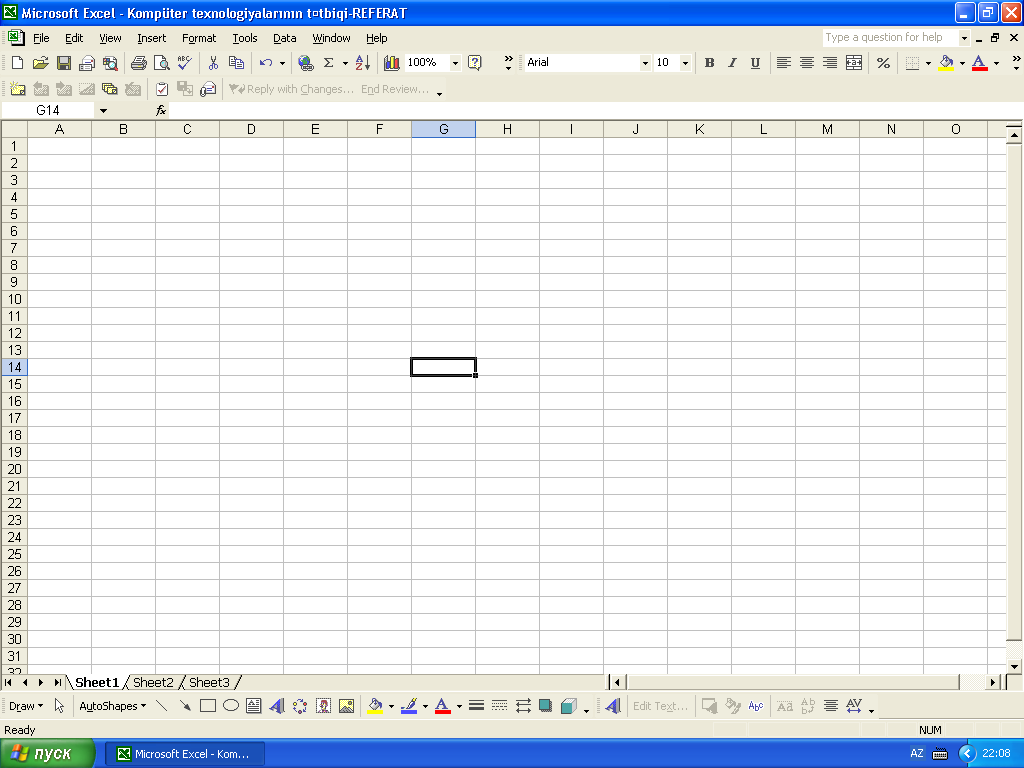Toggle Merge and Center

point(854,63)
